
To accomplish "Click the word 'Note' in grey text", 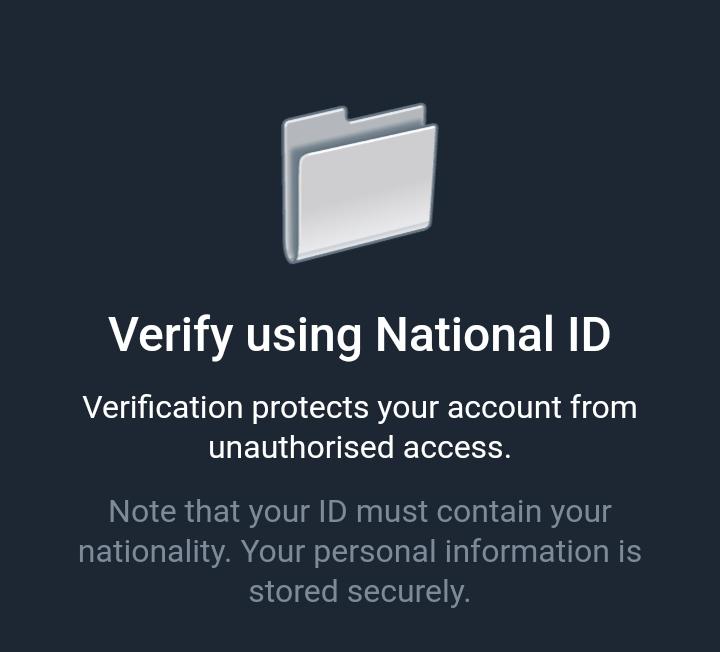I will pos(142,511).
